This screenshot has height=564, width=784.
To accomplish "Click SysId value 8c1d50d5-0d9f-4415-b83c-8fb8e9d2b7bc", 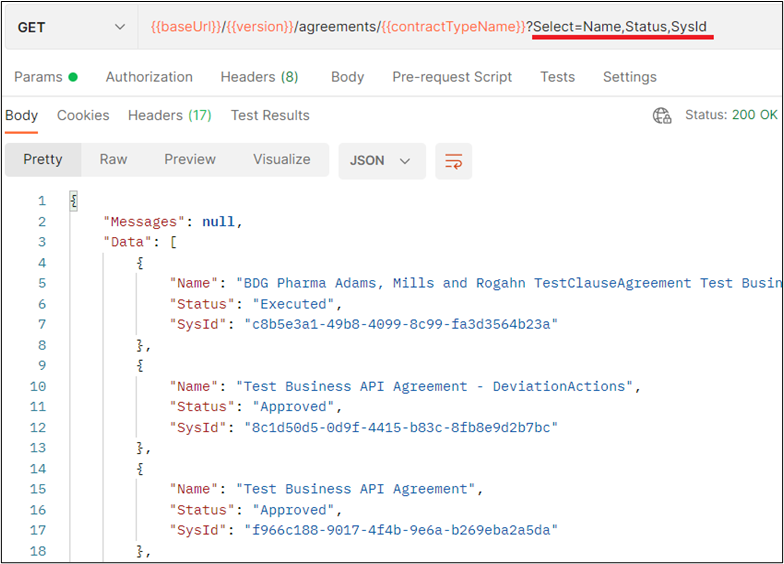I will pos(401,428).
